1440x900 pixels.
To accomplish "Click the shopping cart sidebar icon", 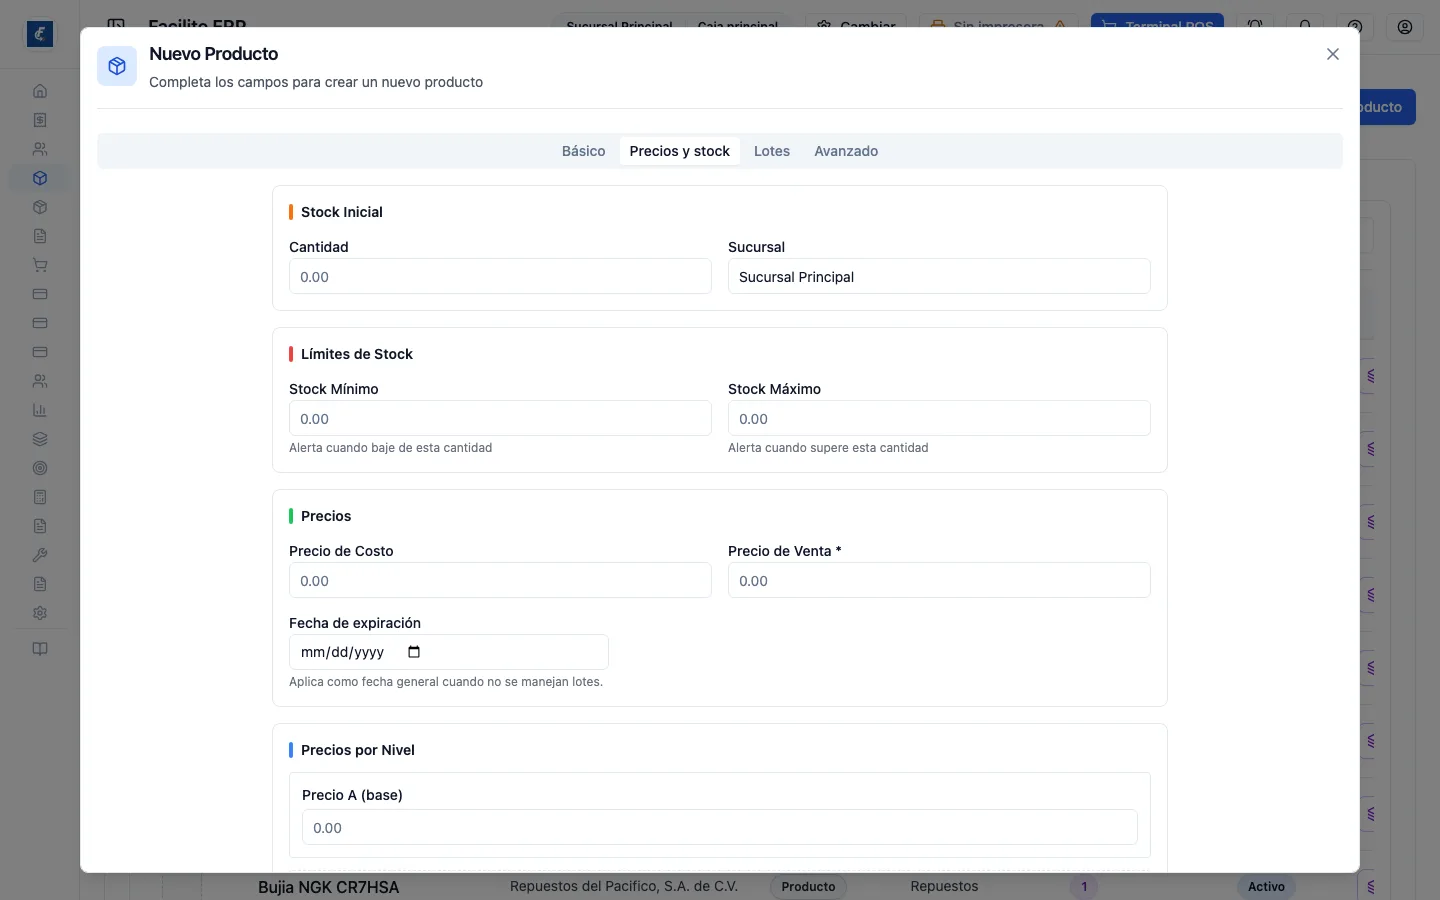I will coord(40,265).
